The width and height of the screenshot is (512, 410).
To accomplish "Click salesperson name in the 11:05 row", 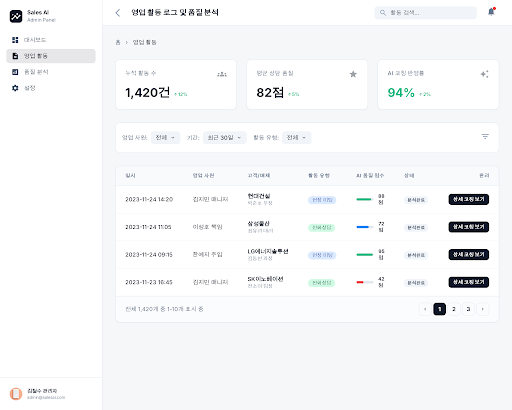I will (x=207, y=227).
